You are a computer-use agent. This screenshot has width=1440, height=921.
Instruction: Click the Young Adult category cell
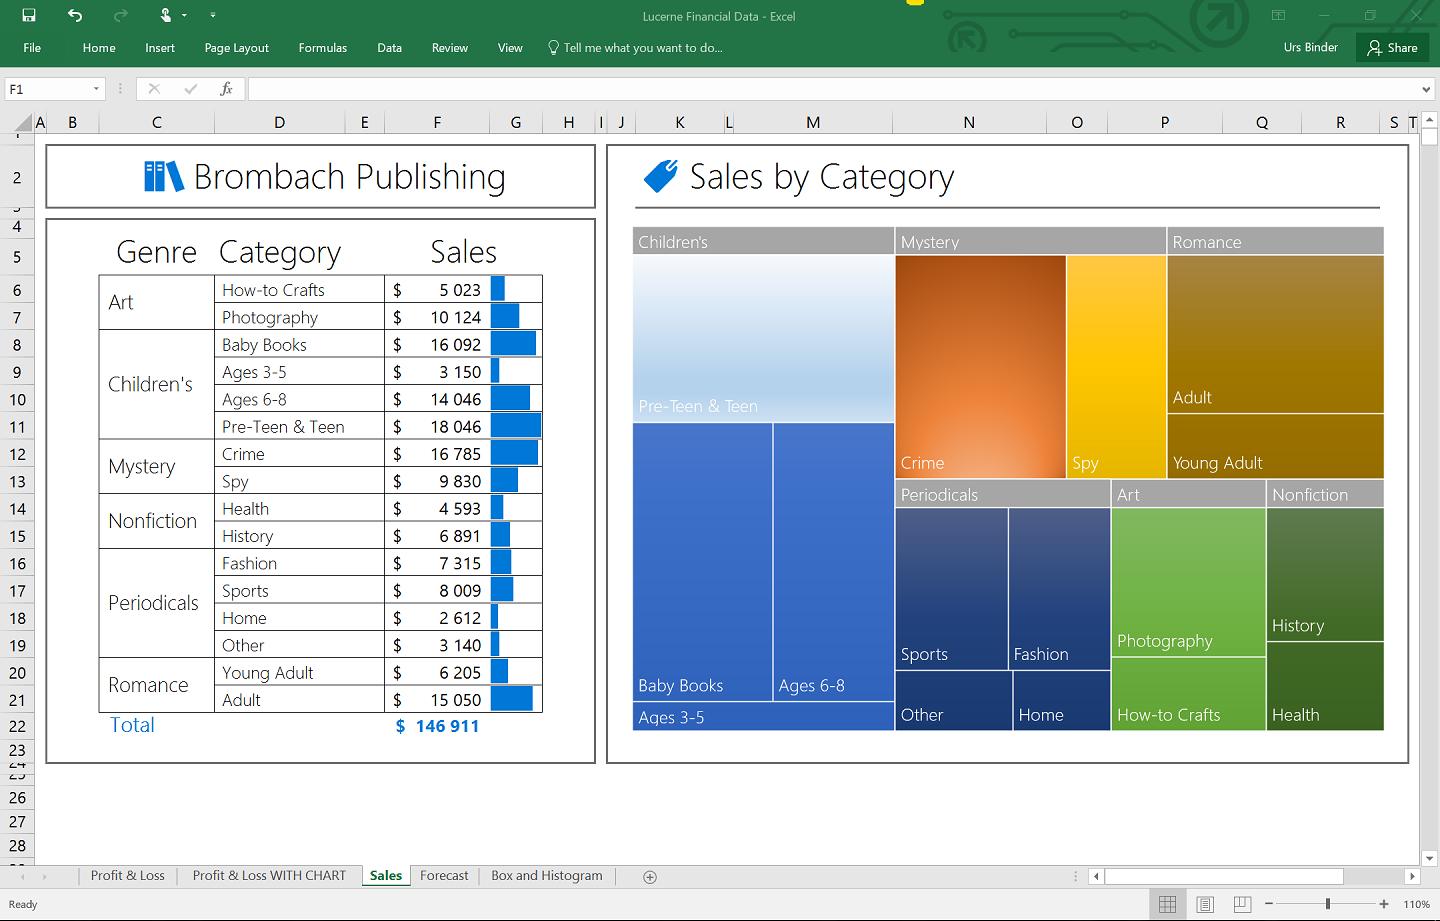click(x=299, y=672)
